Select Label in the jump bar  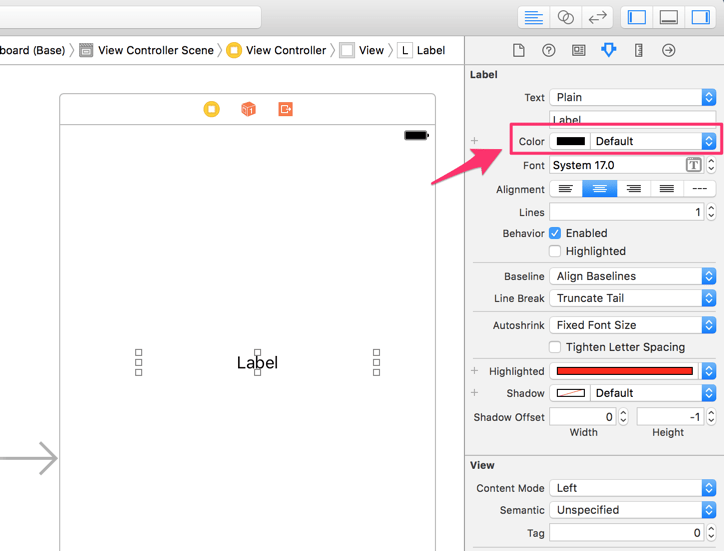tap(431, 50)
